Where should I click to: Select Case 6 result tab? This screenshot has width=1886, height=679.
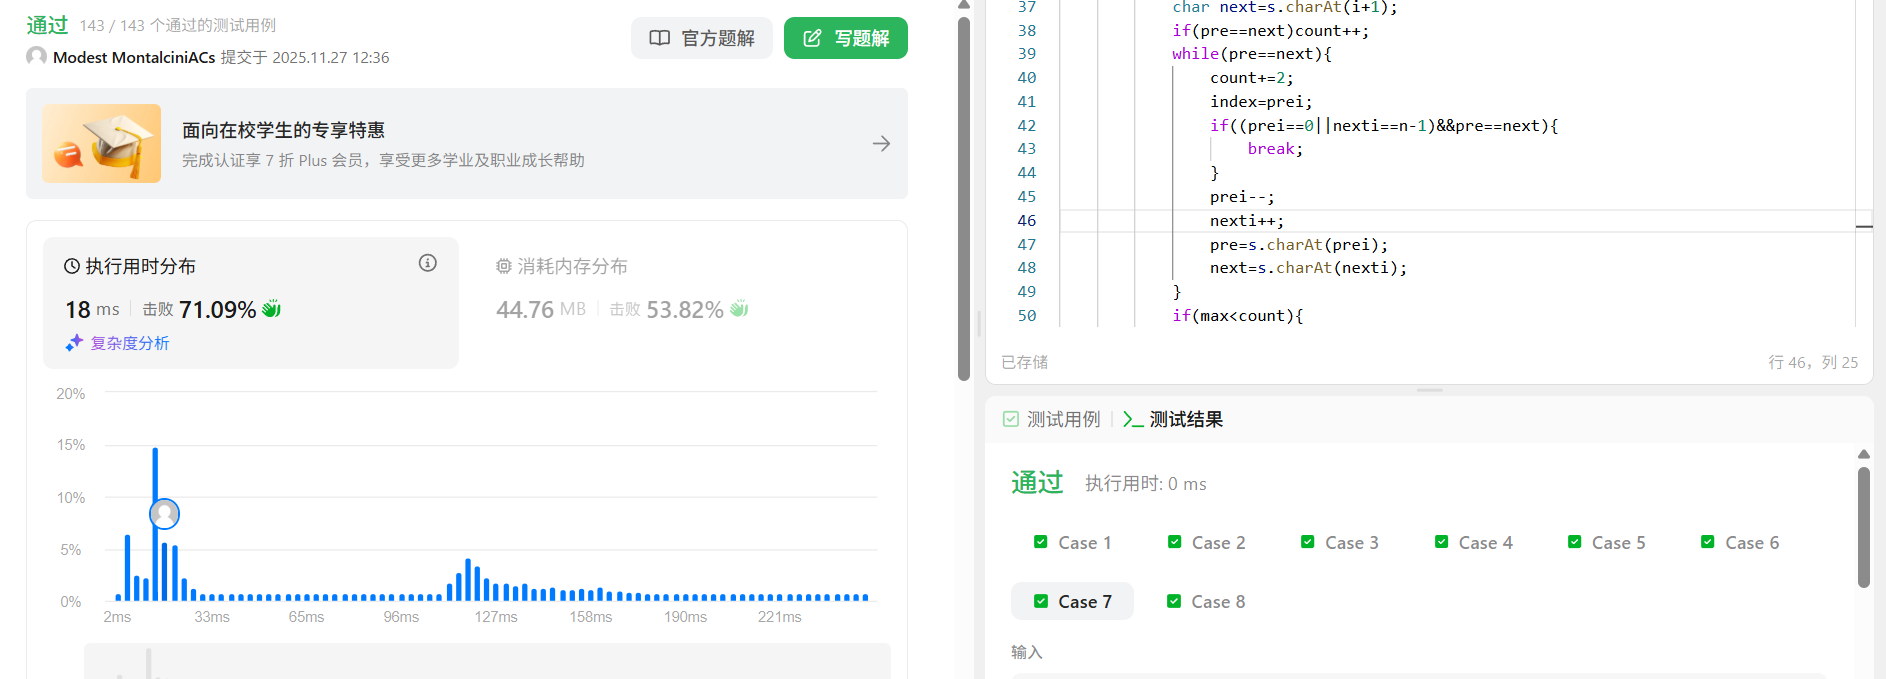1741,542
